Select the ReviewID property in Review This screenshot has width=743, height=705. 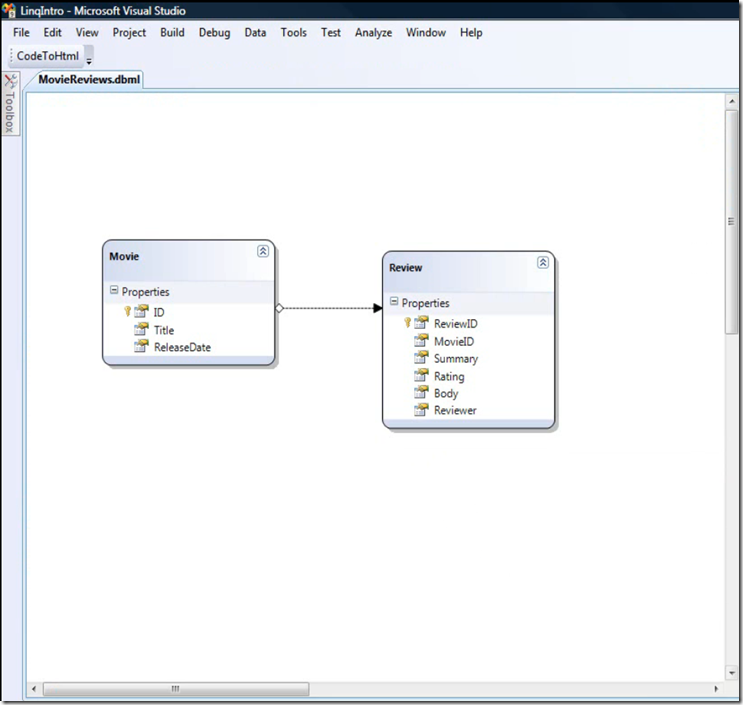coord(455,324)
